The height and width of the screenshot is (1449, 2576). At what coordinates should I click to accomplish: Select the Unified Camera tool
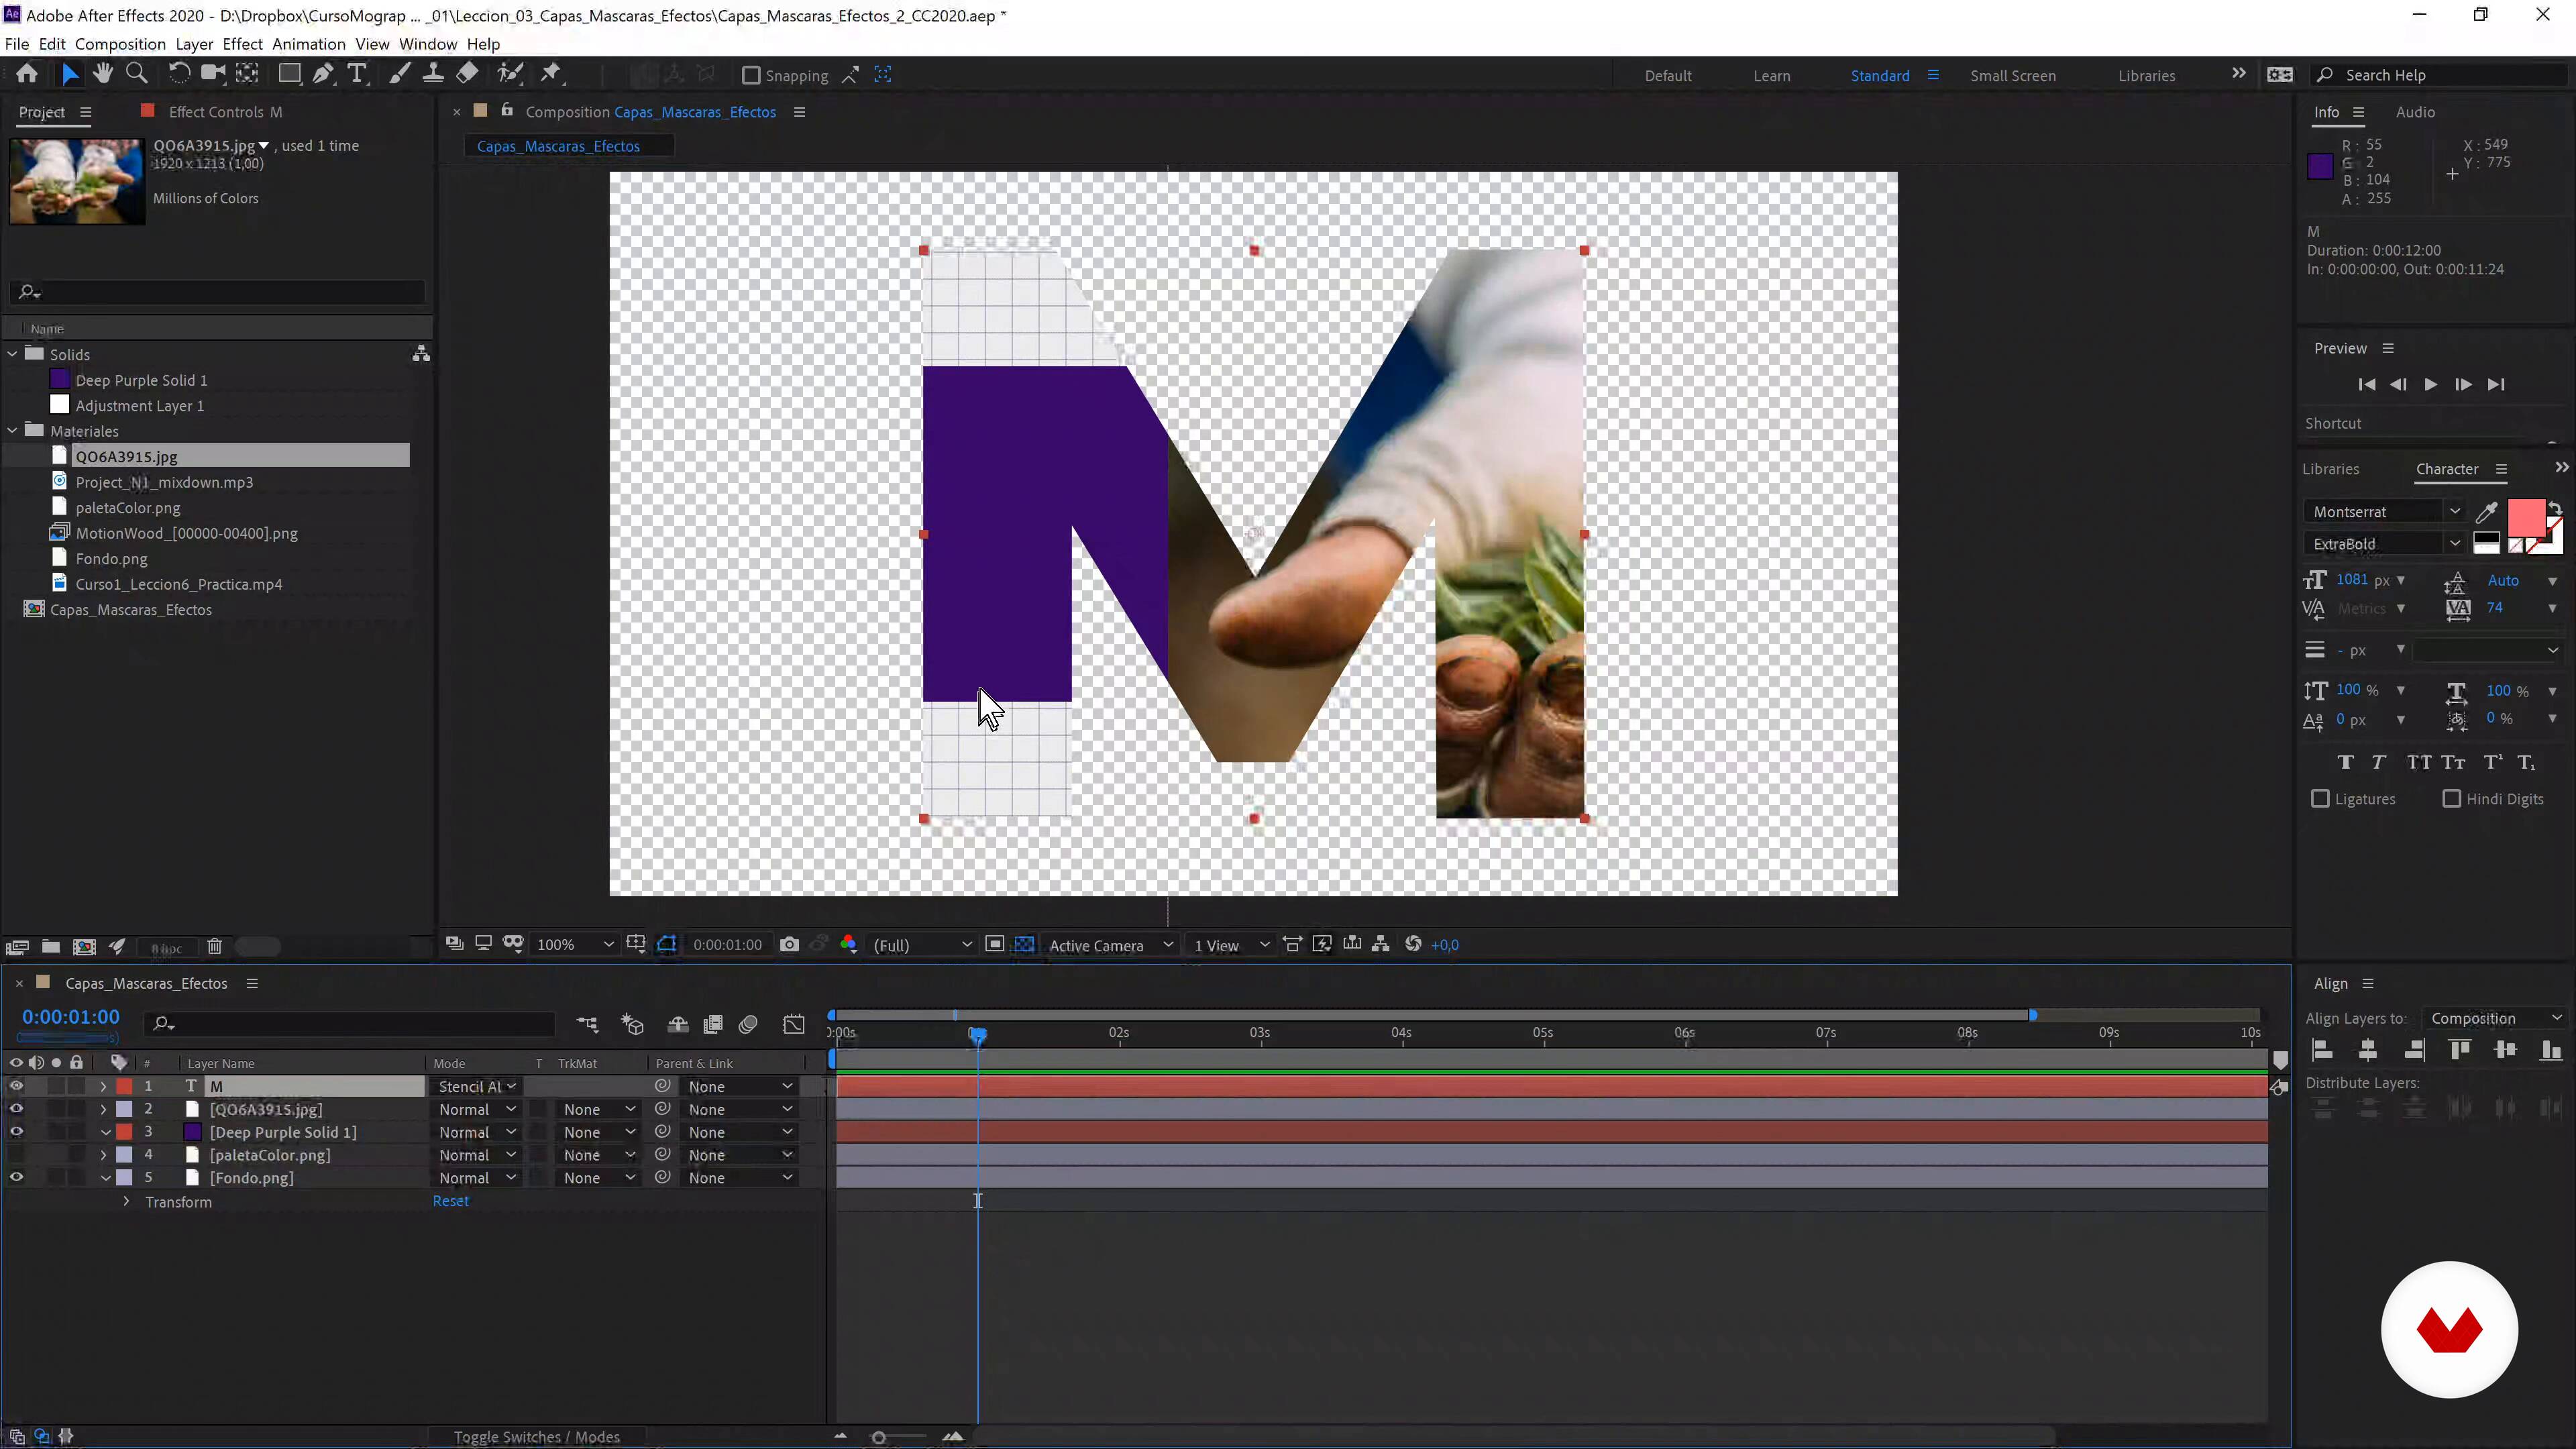[x=213, y=74]
